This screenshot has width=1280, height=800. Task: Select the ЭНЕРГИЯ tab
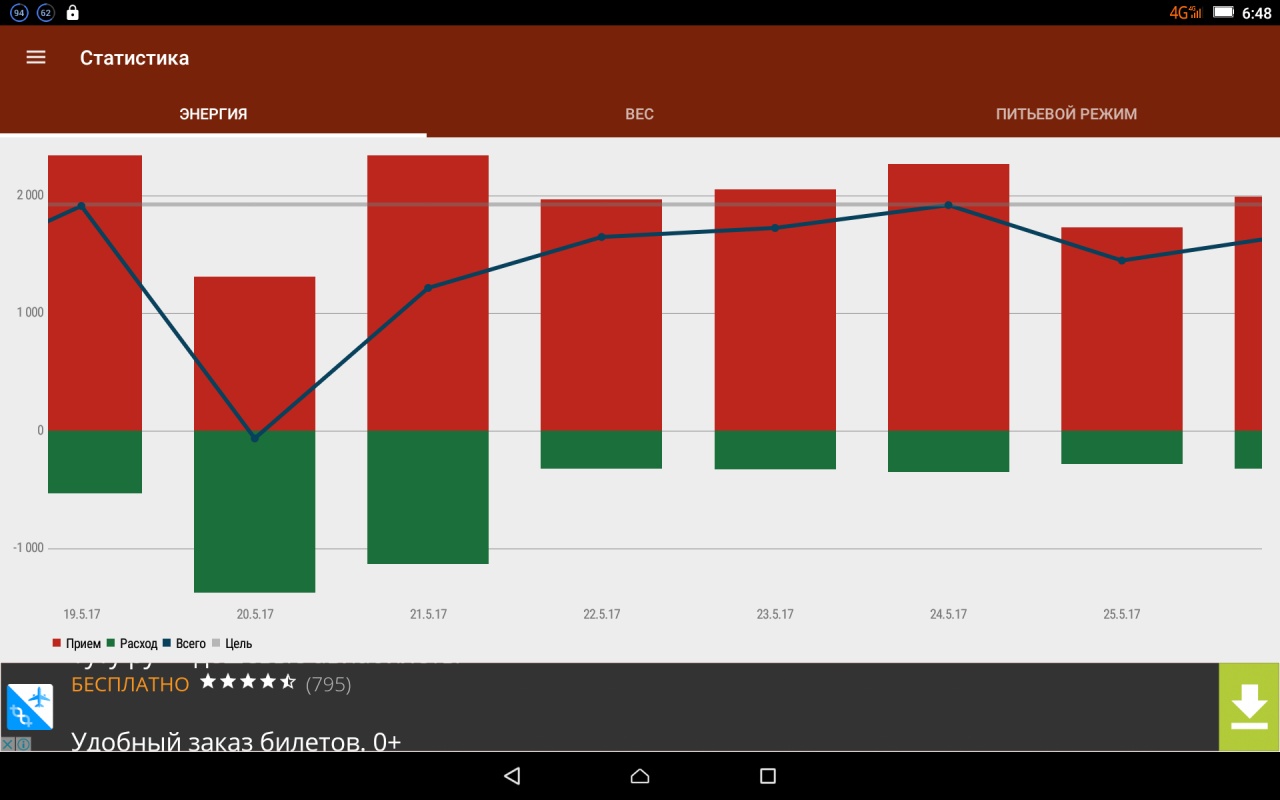click(x=213, y=114)
